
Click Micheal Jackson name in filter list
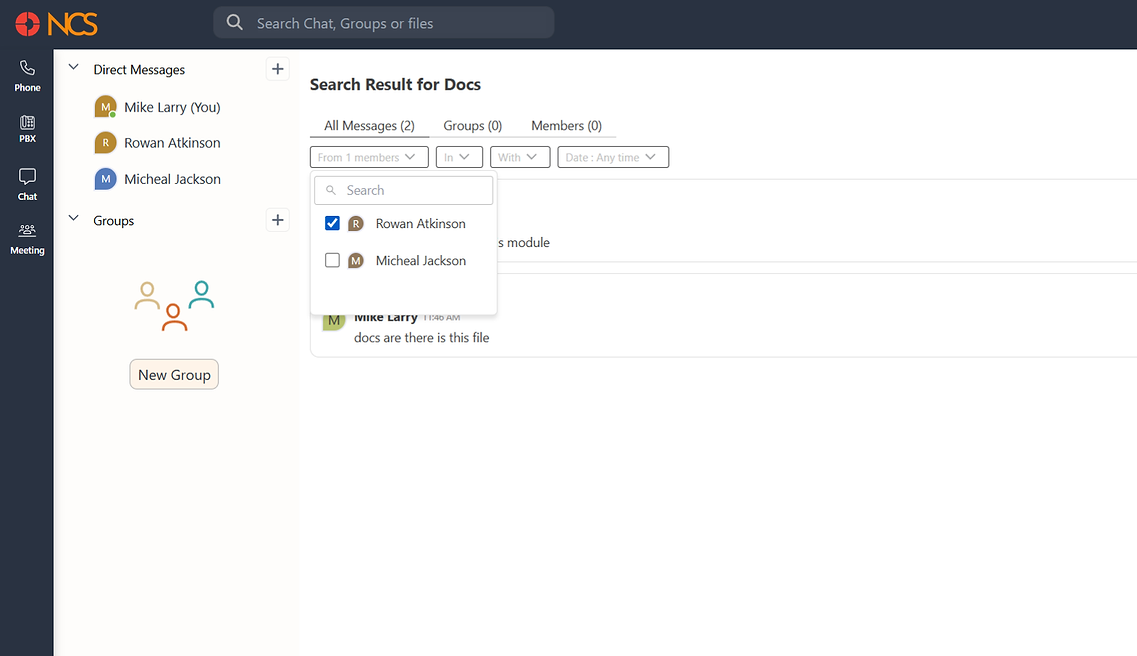coord(421,260)
